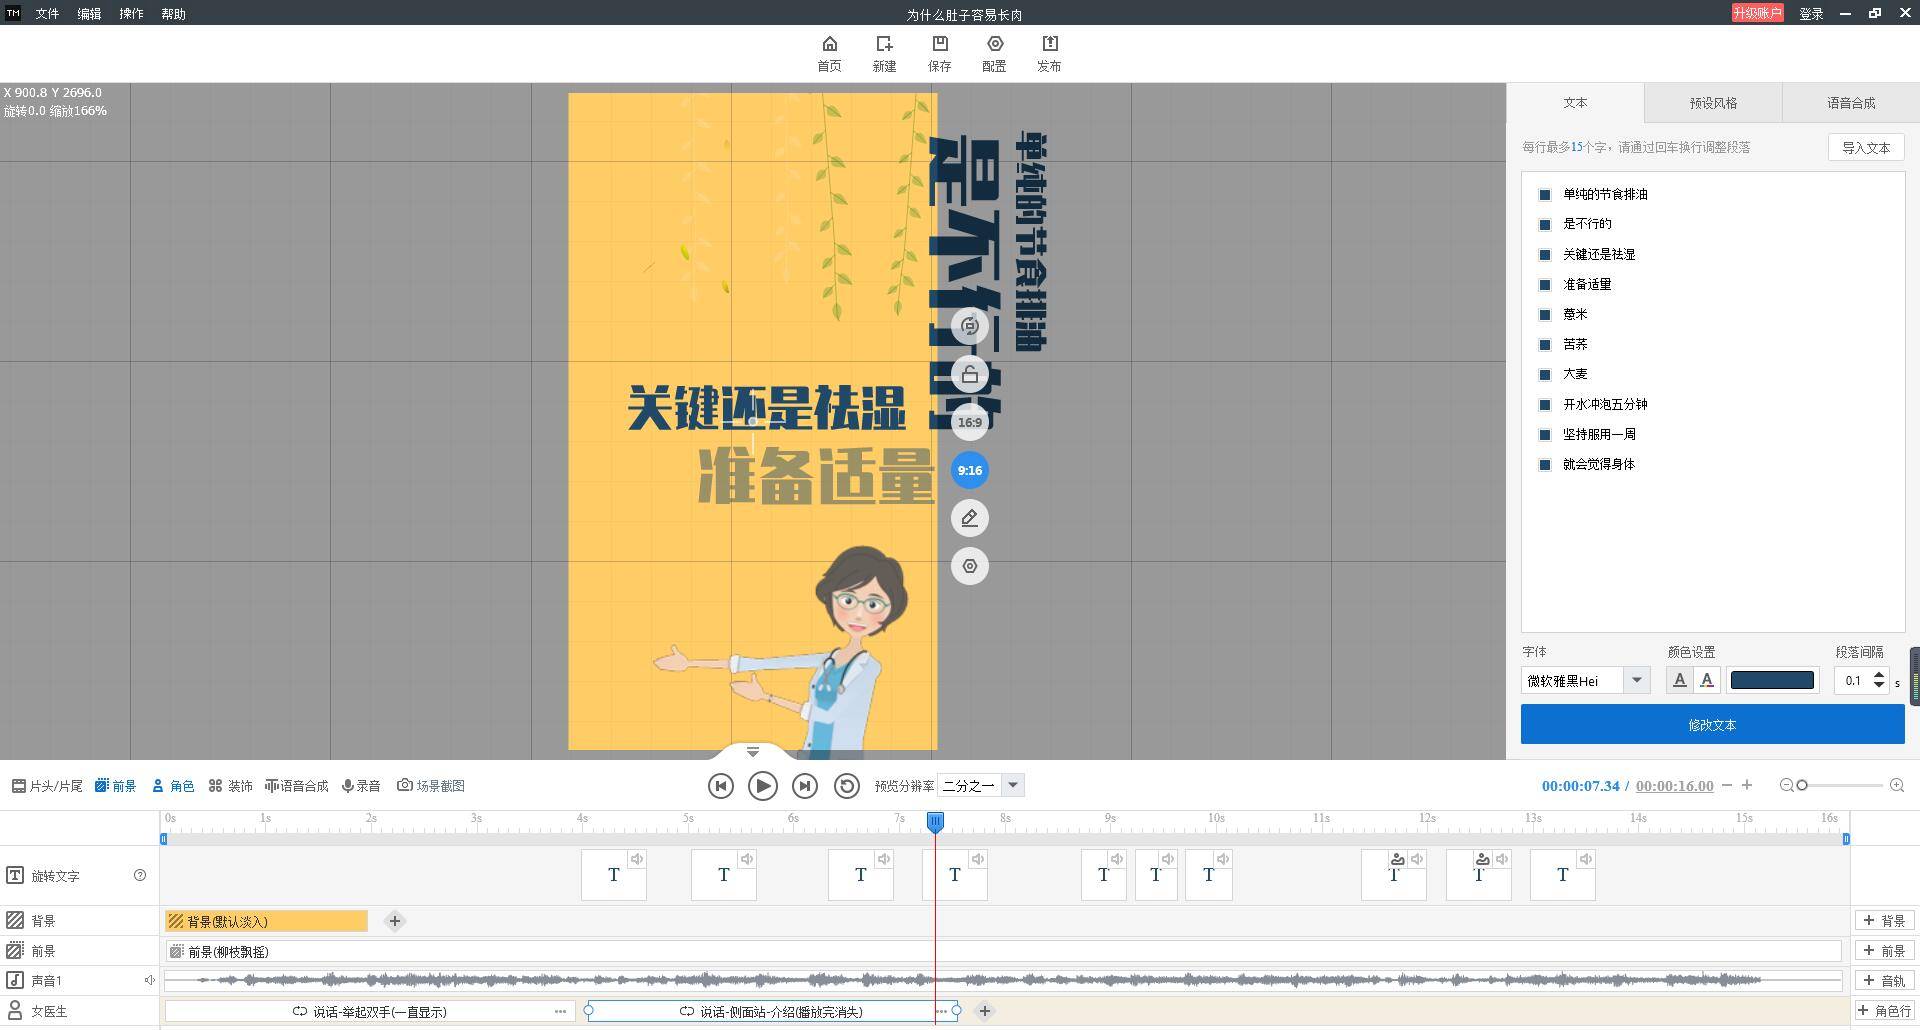Switch to 预设风格 tab
This screenshot has width=1920, height=1030.
[x=1712, y=103]
